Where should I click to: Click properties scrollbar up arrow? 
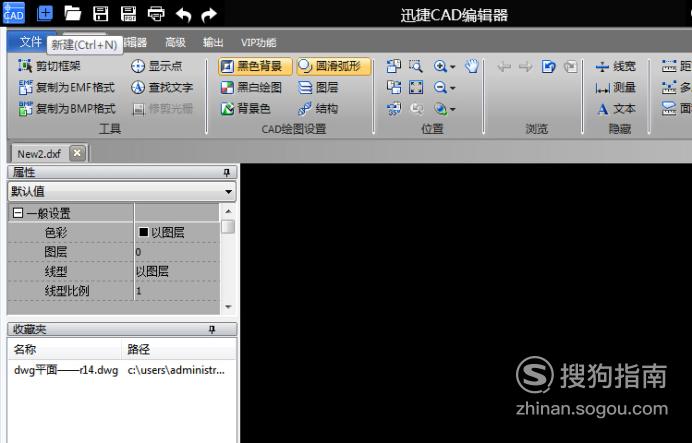[228, 211]
